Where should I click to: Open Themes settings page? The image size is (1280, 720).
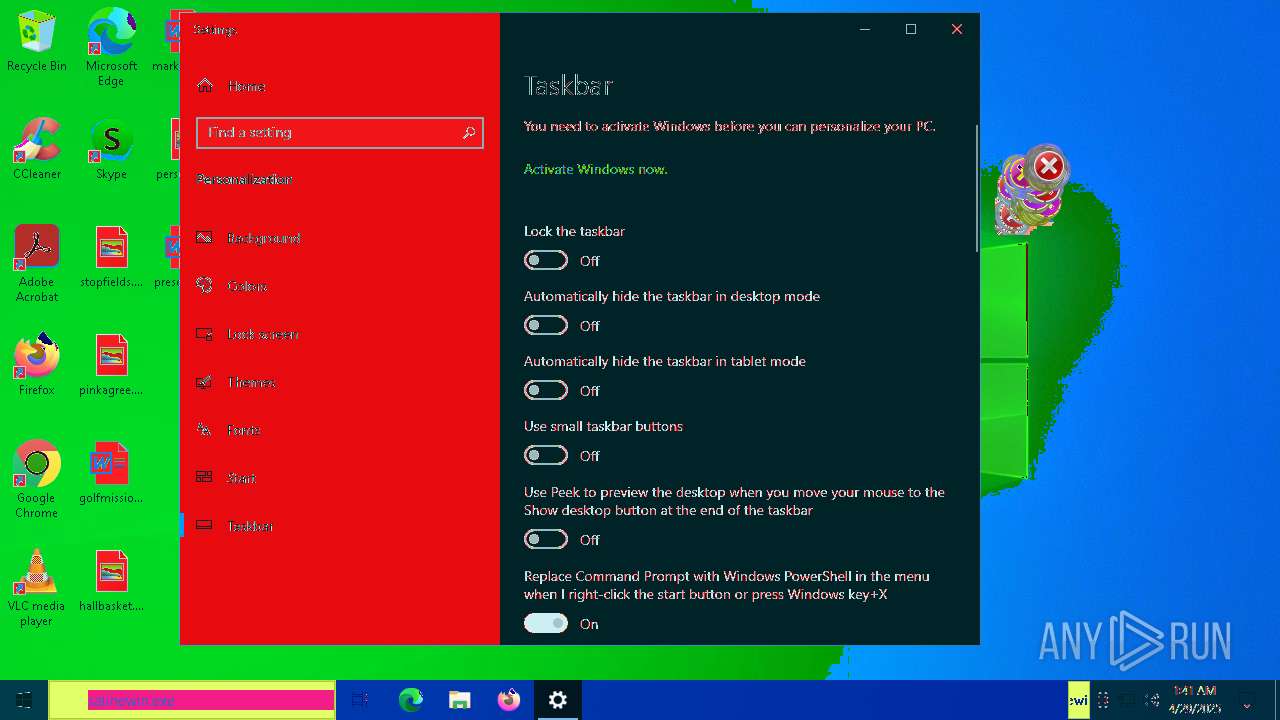tap(340, 382)
